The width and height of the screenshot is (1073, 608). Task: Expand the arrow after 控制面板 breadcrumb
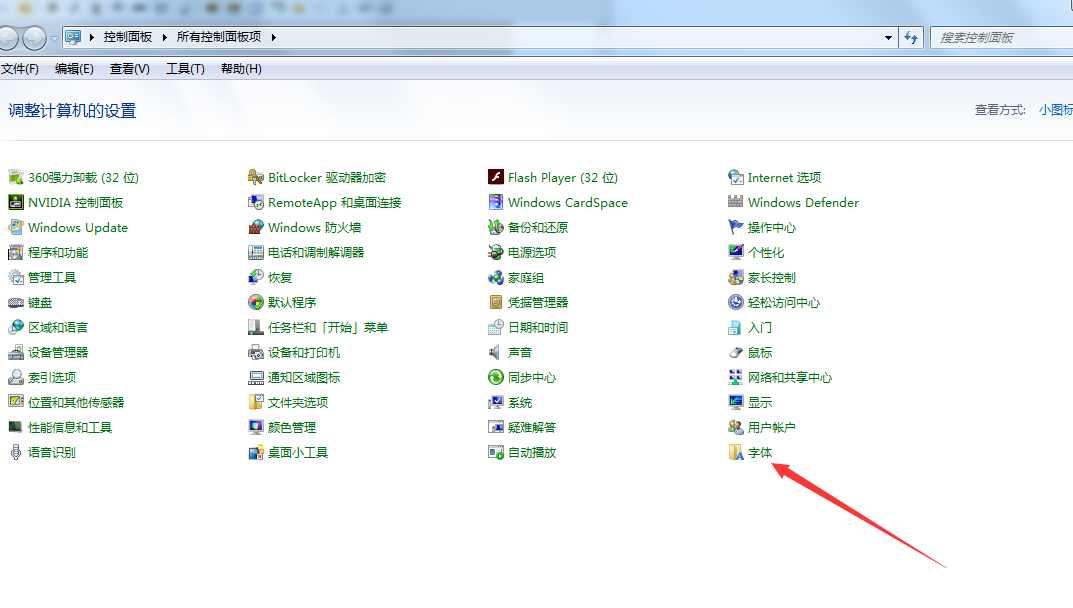tap(164, 38)
